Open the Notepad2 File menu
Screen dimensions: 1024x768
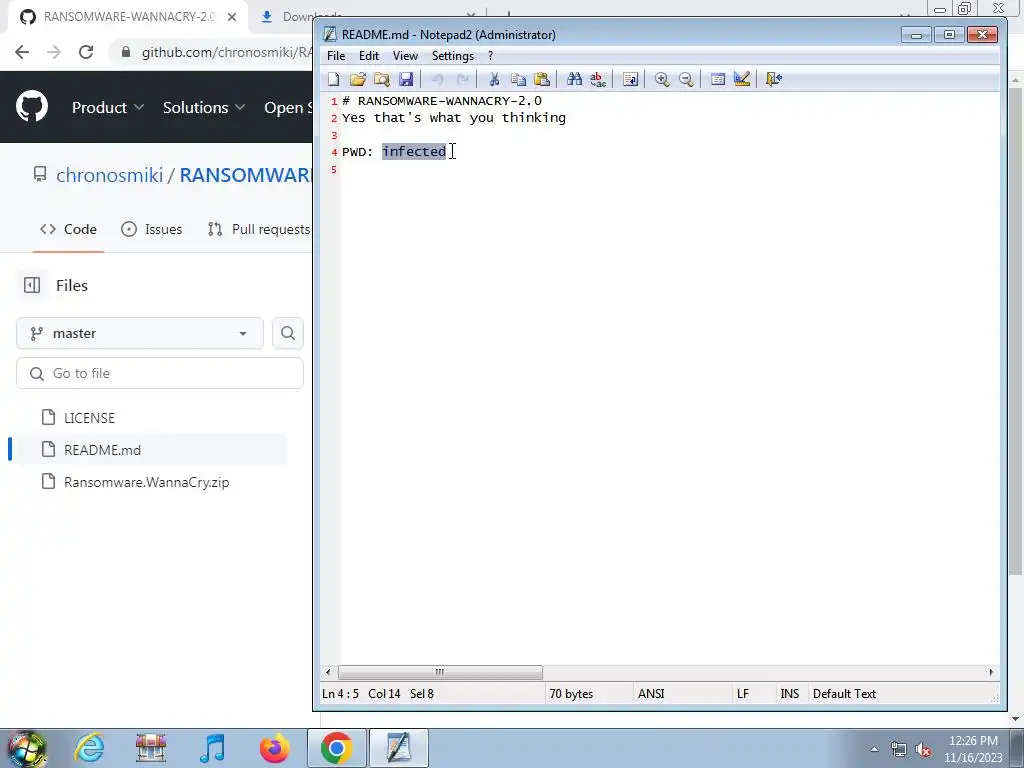336,56
